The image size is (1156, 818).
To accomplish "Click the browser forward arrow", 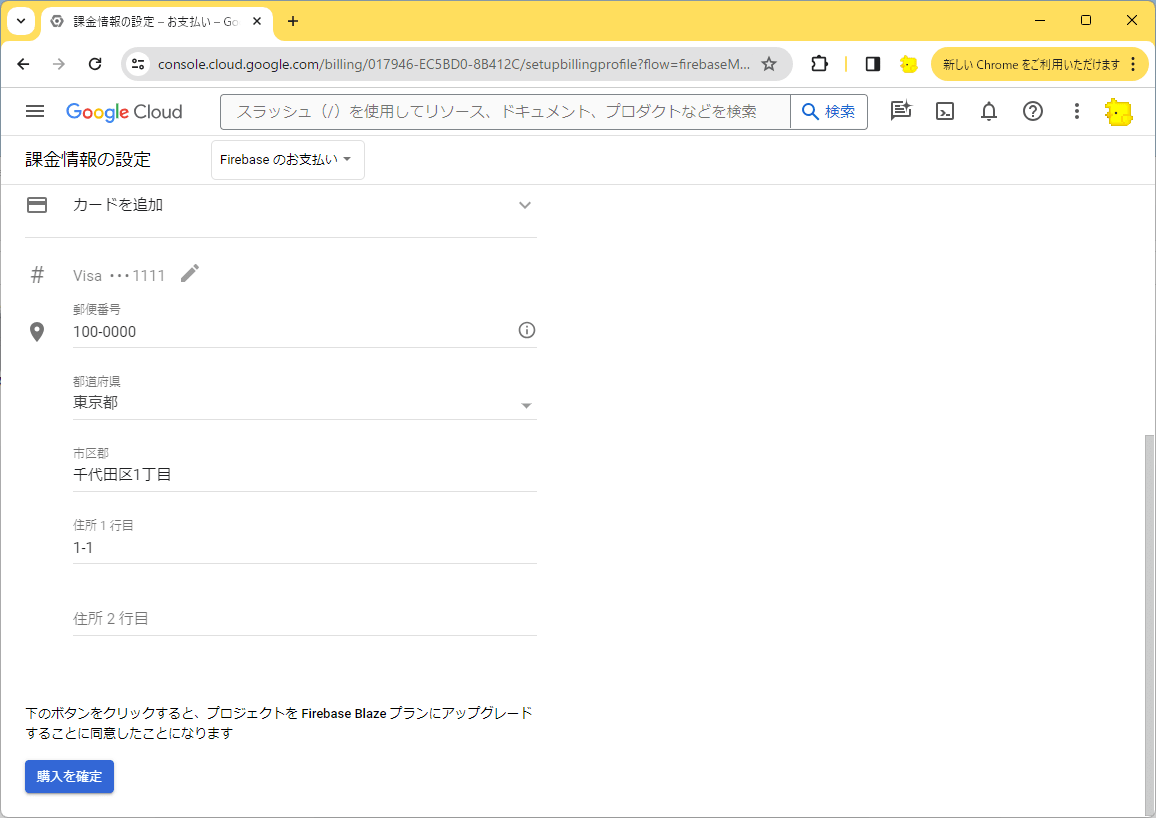I will [x=59, y=64].
